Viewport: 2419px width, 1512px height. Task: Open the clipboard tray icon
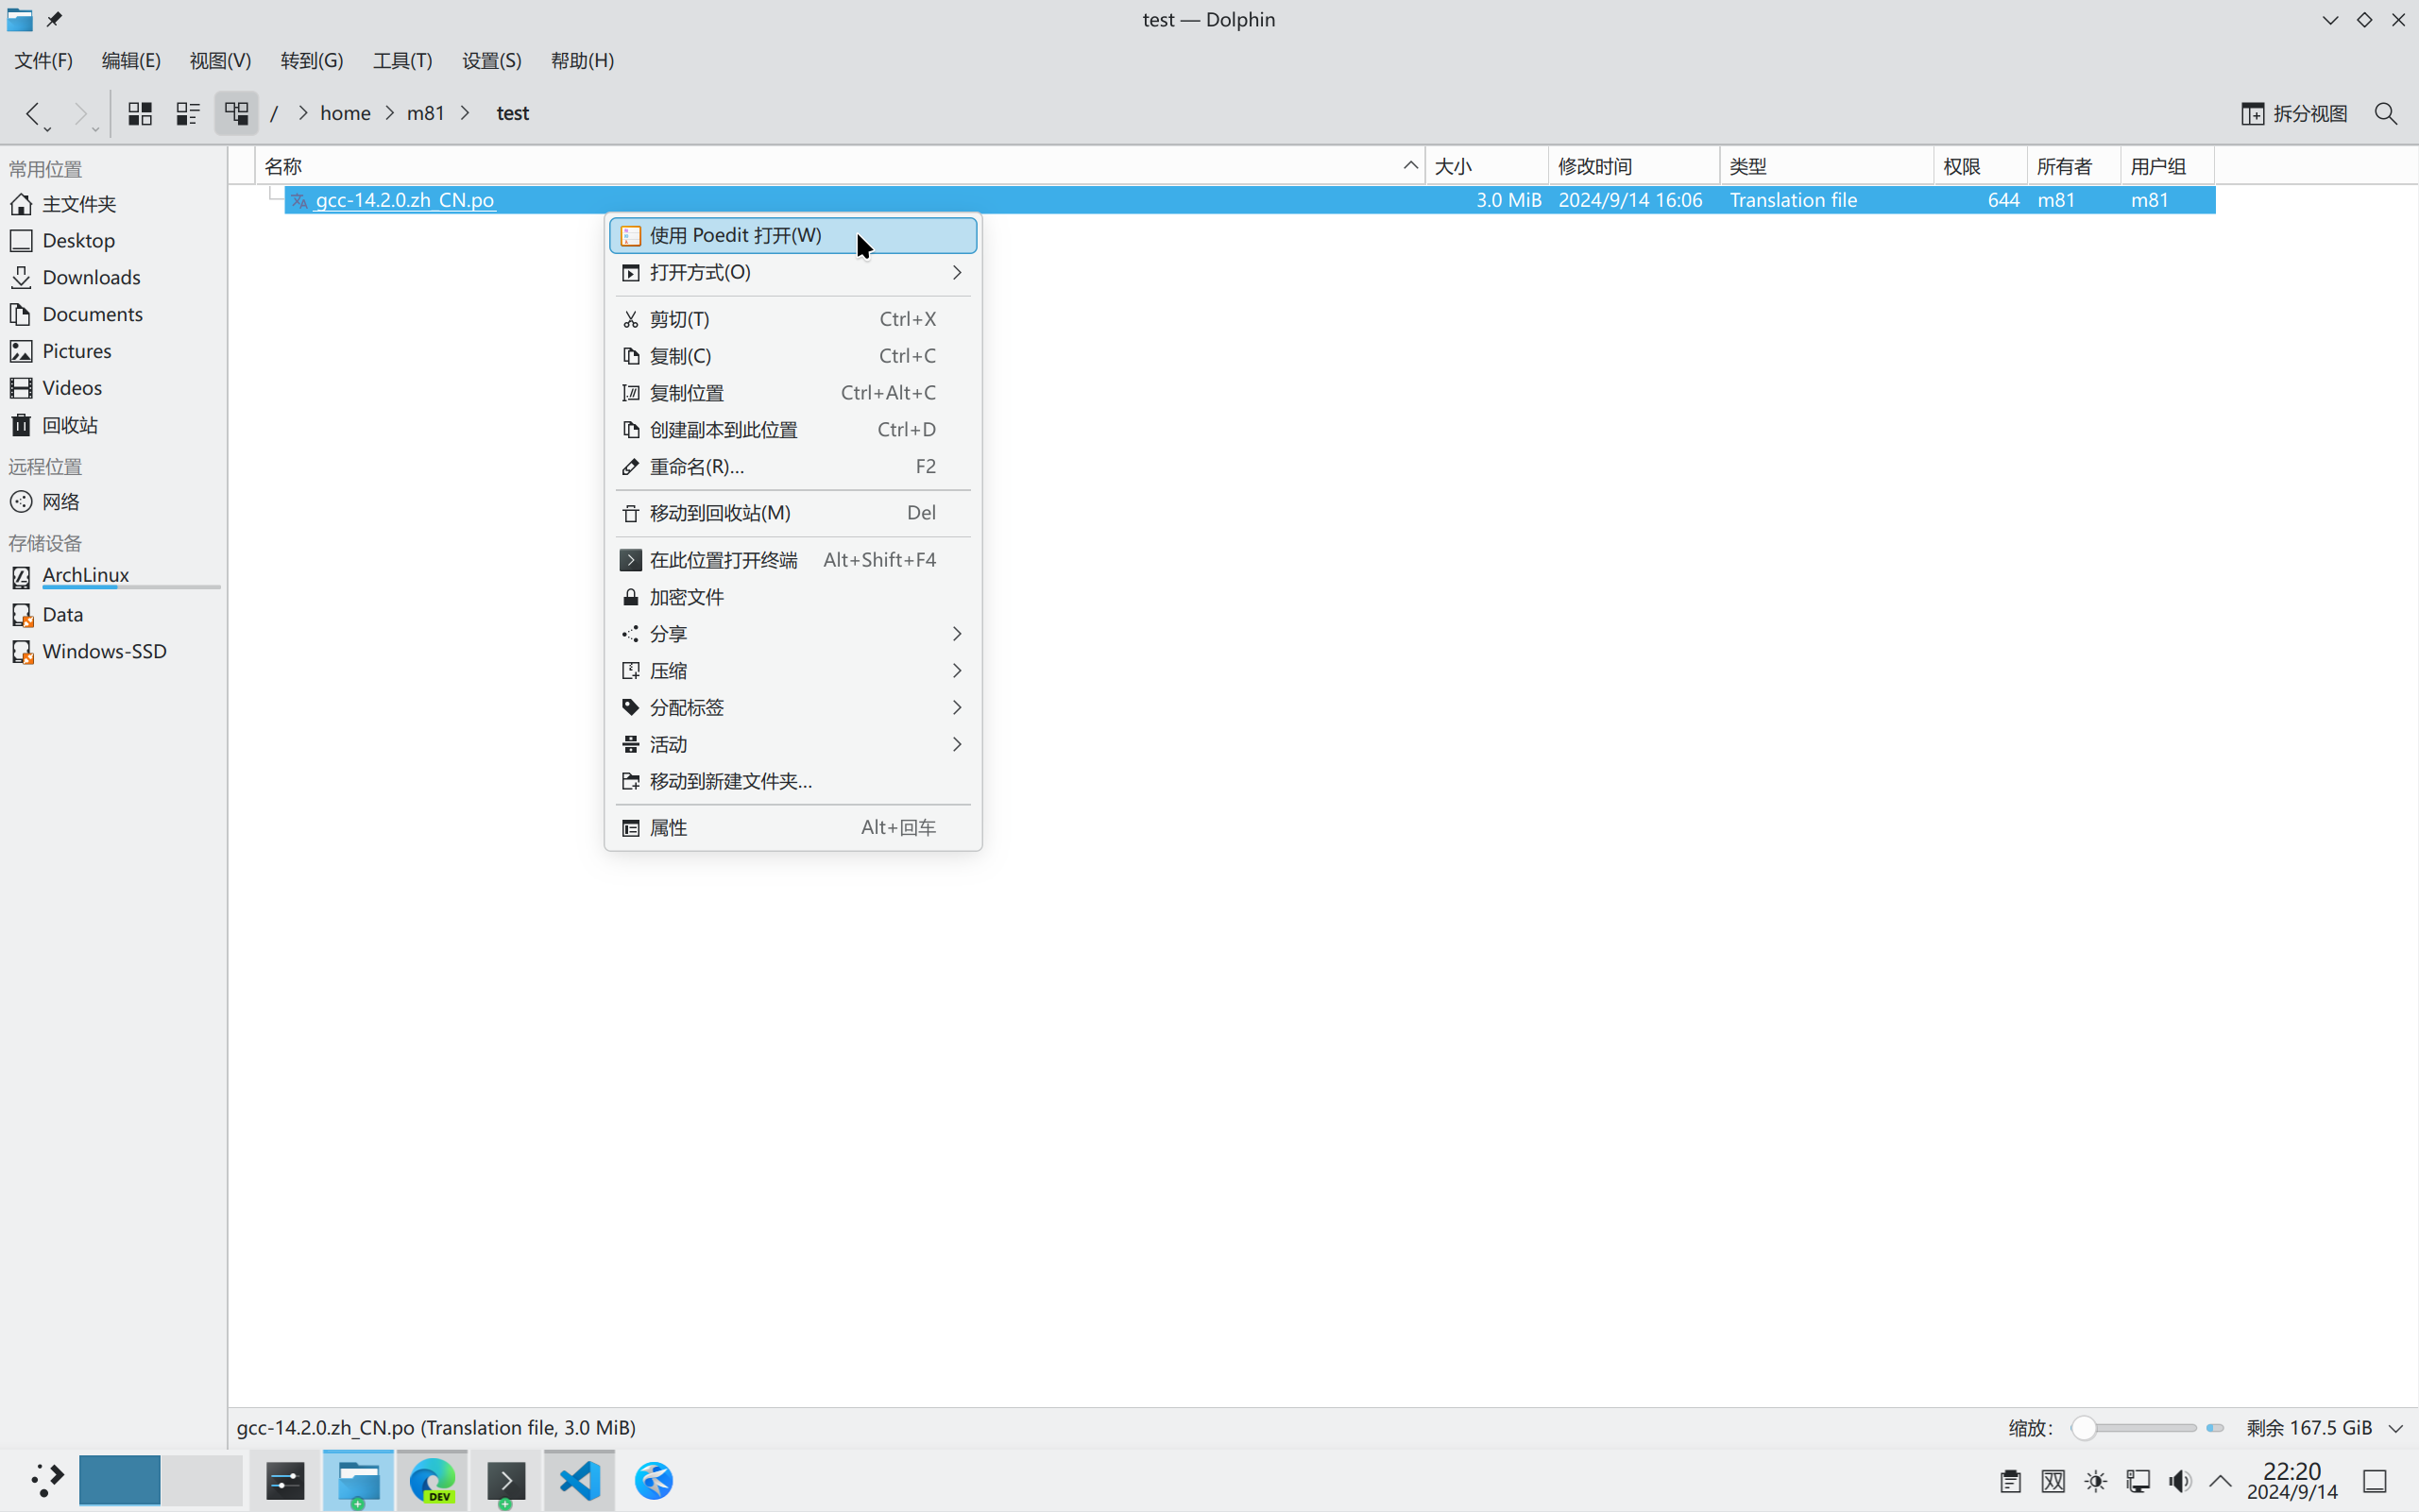(2010, 1481)
